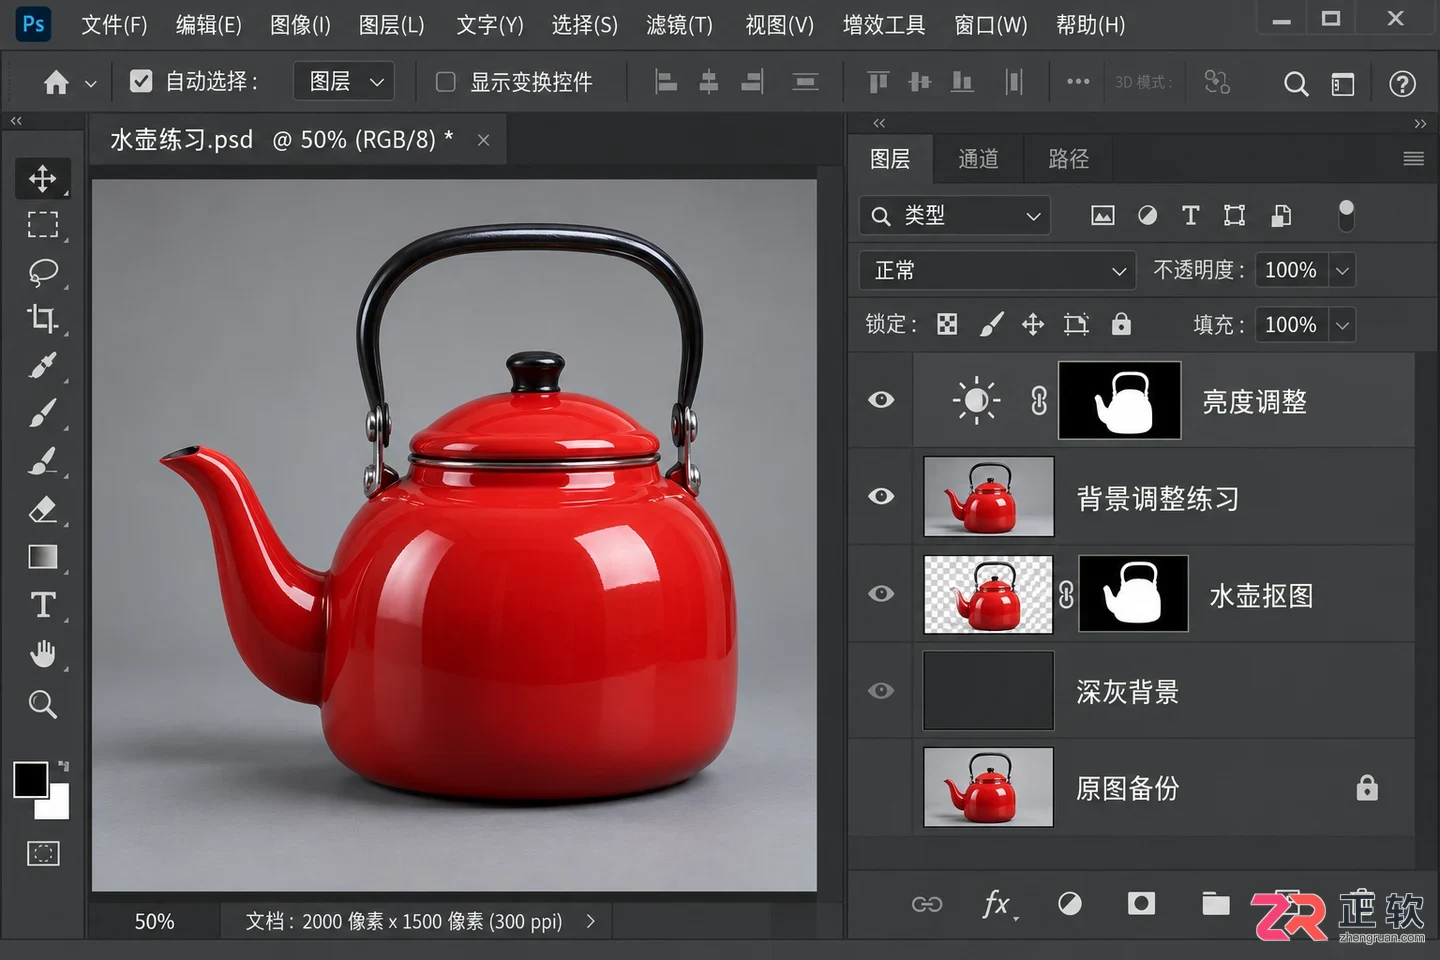Pick the Eyedropper tool
This screenshot has height=960, width=1440.
pos(43,366)
